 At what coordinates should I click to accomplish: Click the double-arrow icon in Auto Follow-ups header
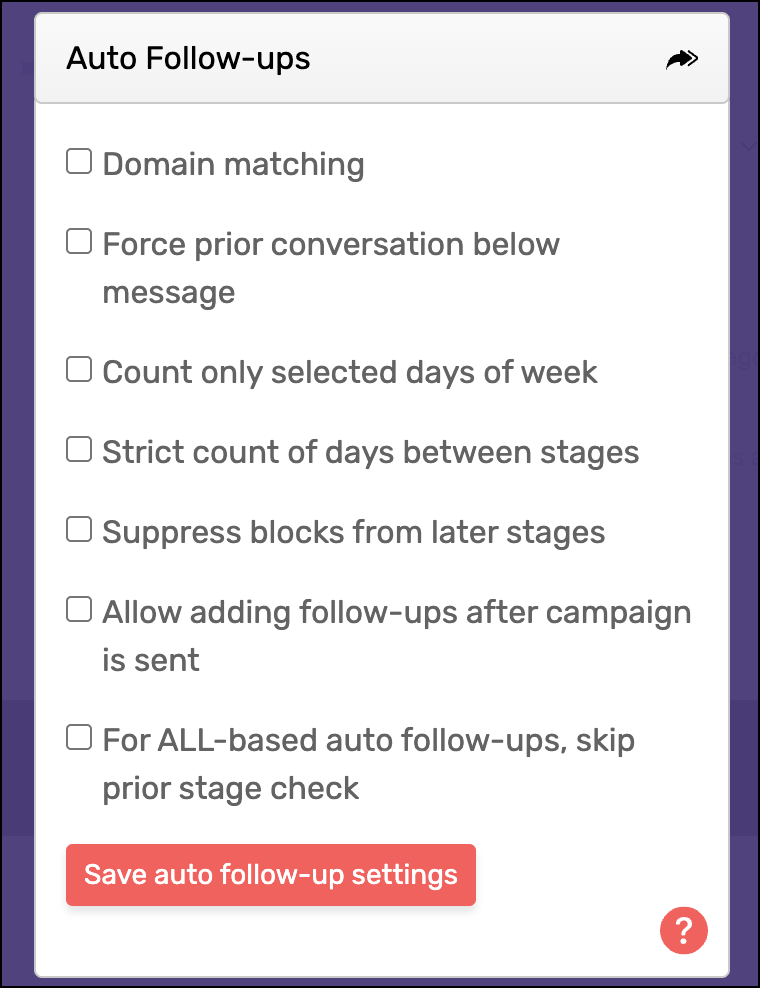682,60
